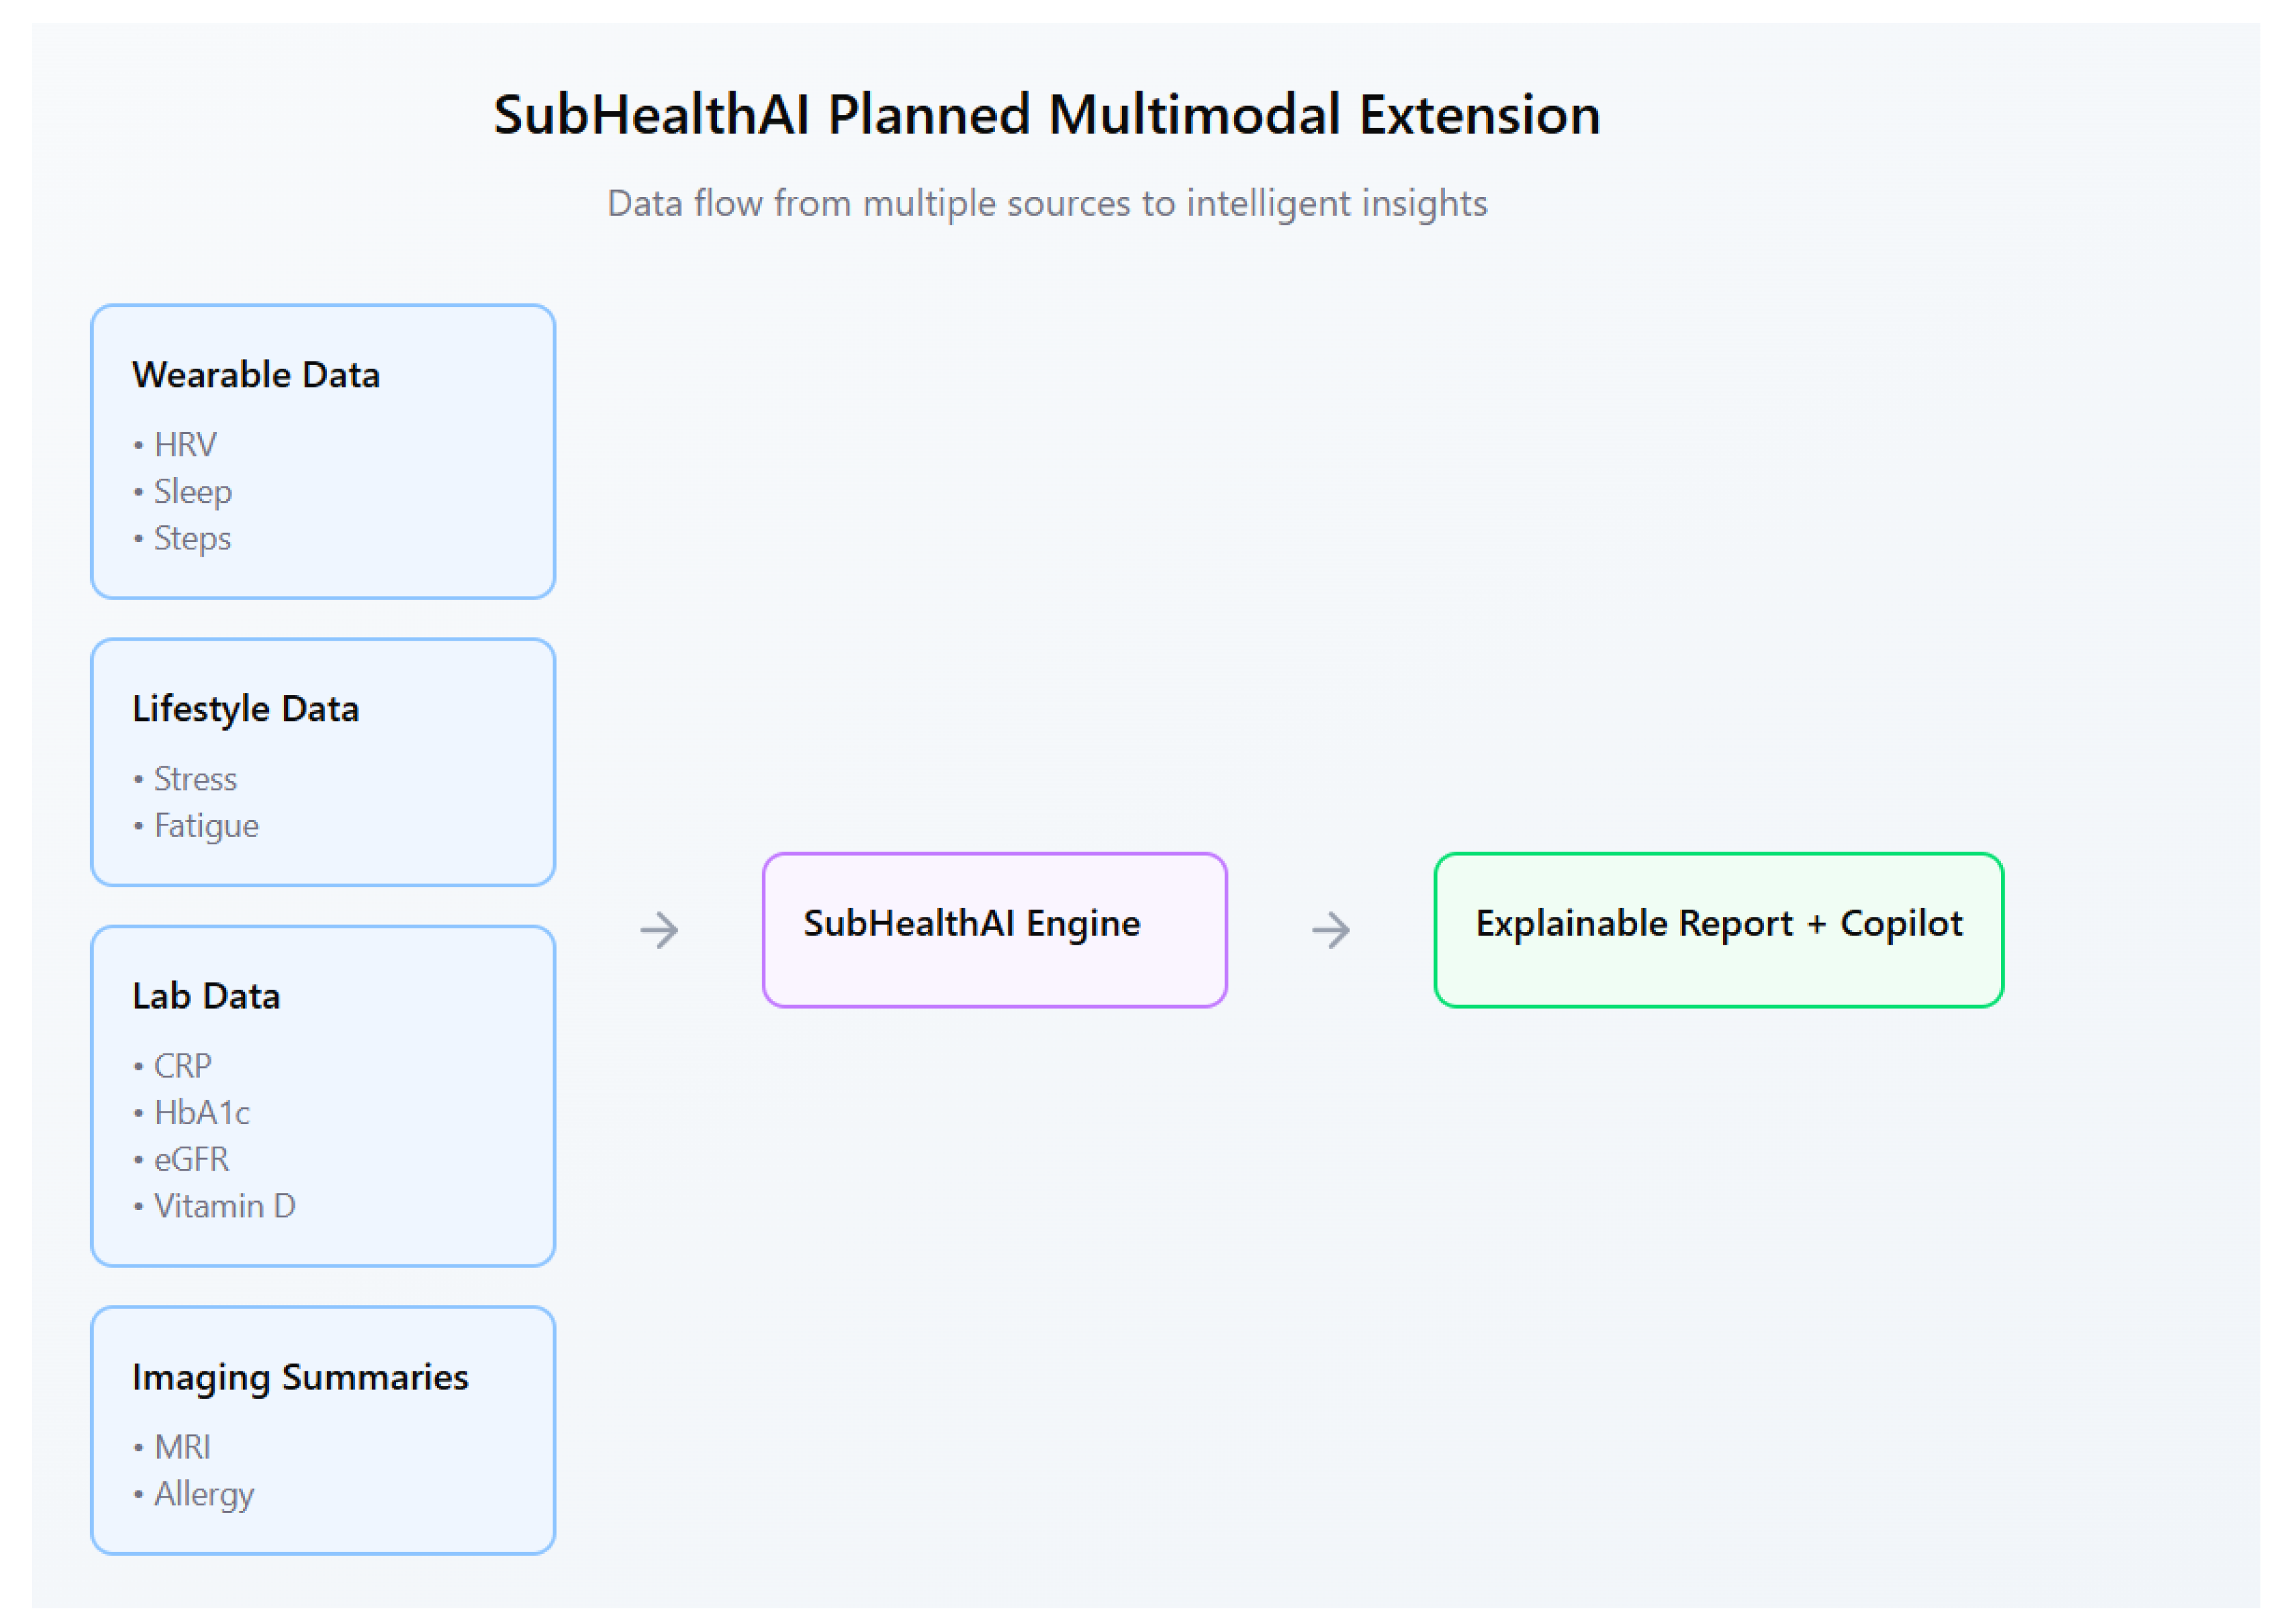The image size is (2284, 1624).
Task: Select the Steps bullet item
Action: coord(192,539)
